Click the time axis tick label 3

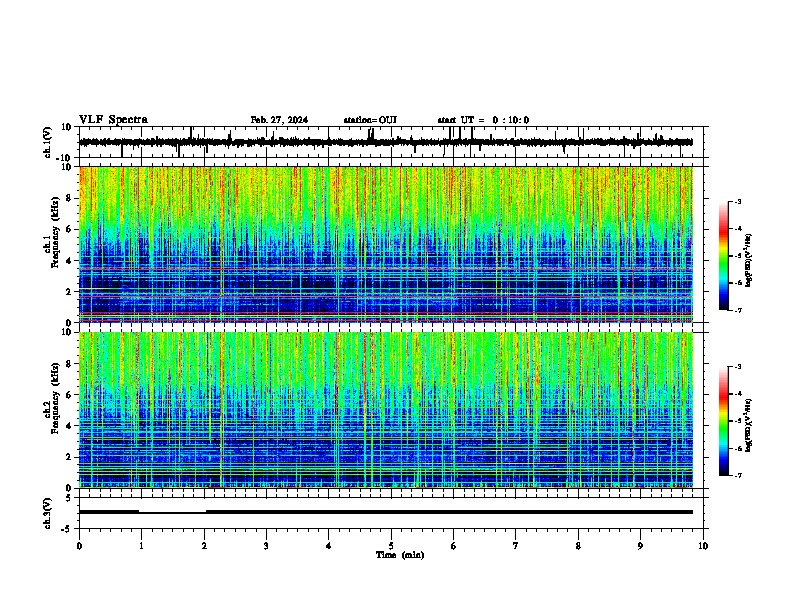pos(266,546)
